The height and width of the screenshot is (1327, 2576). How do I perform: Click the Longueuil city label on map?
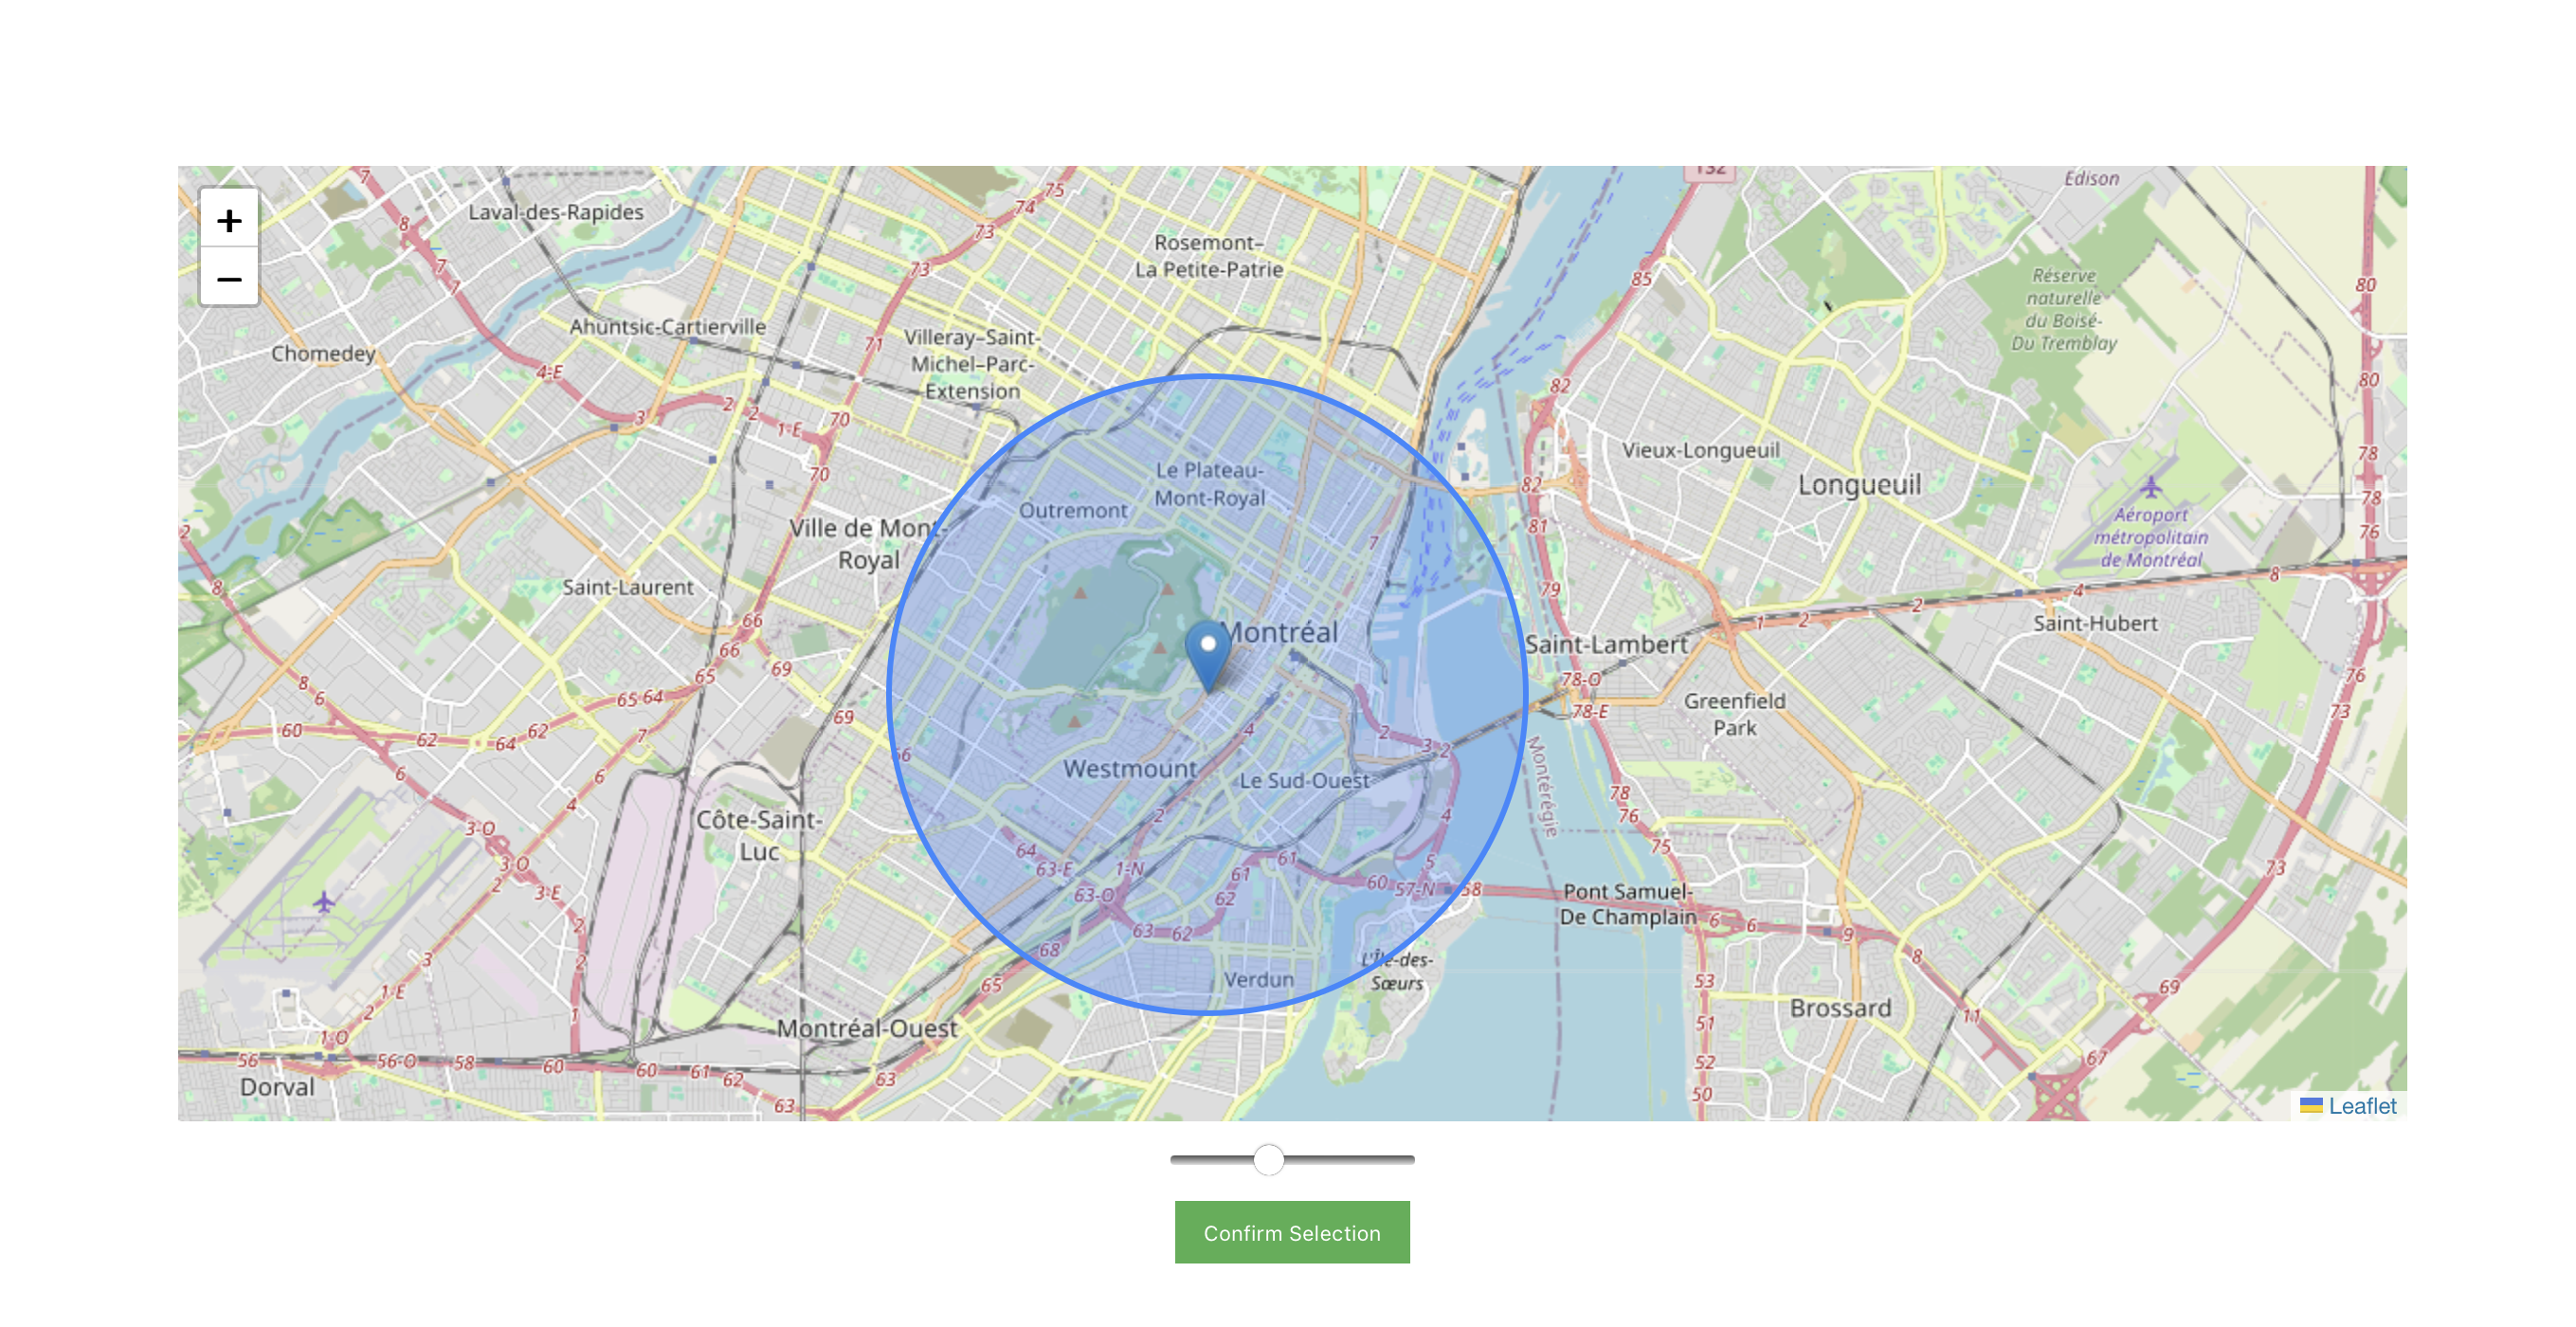point(1859,485)
